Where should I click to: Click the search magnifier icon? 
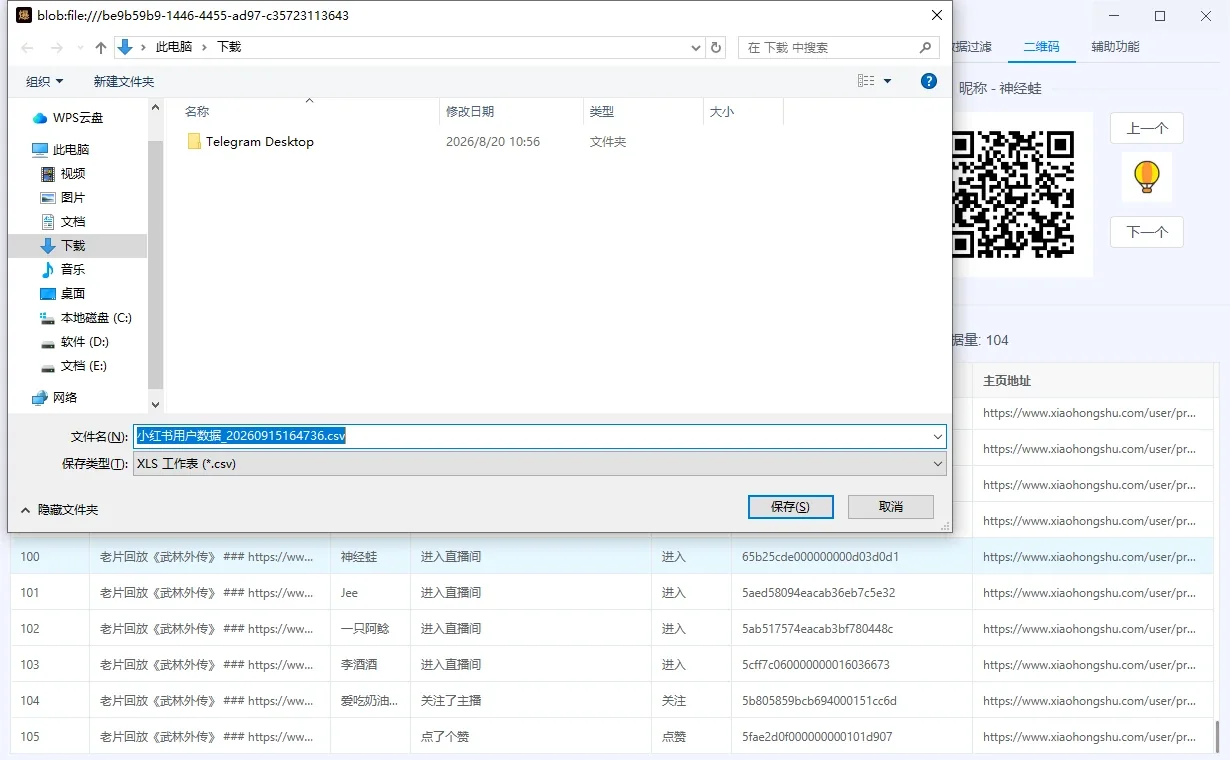tap(926, 47)
